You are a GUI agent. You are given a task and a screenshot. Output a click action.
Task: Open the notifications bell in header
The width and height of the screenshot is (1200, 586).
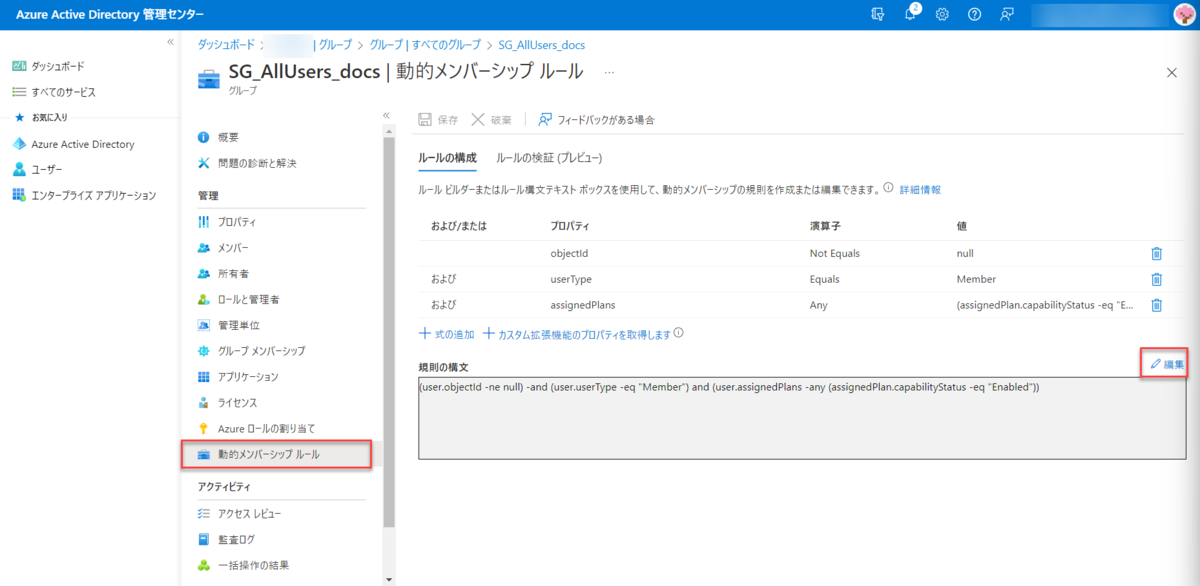click(x=911, y=14)
